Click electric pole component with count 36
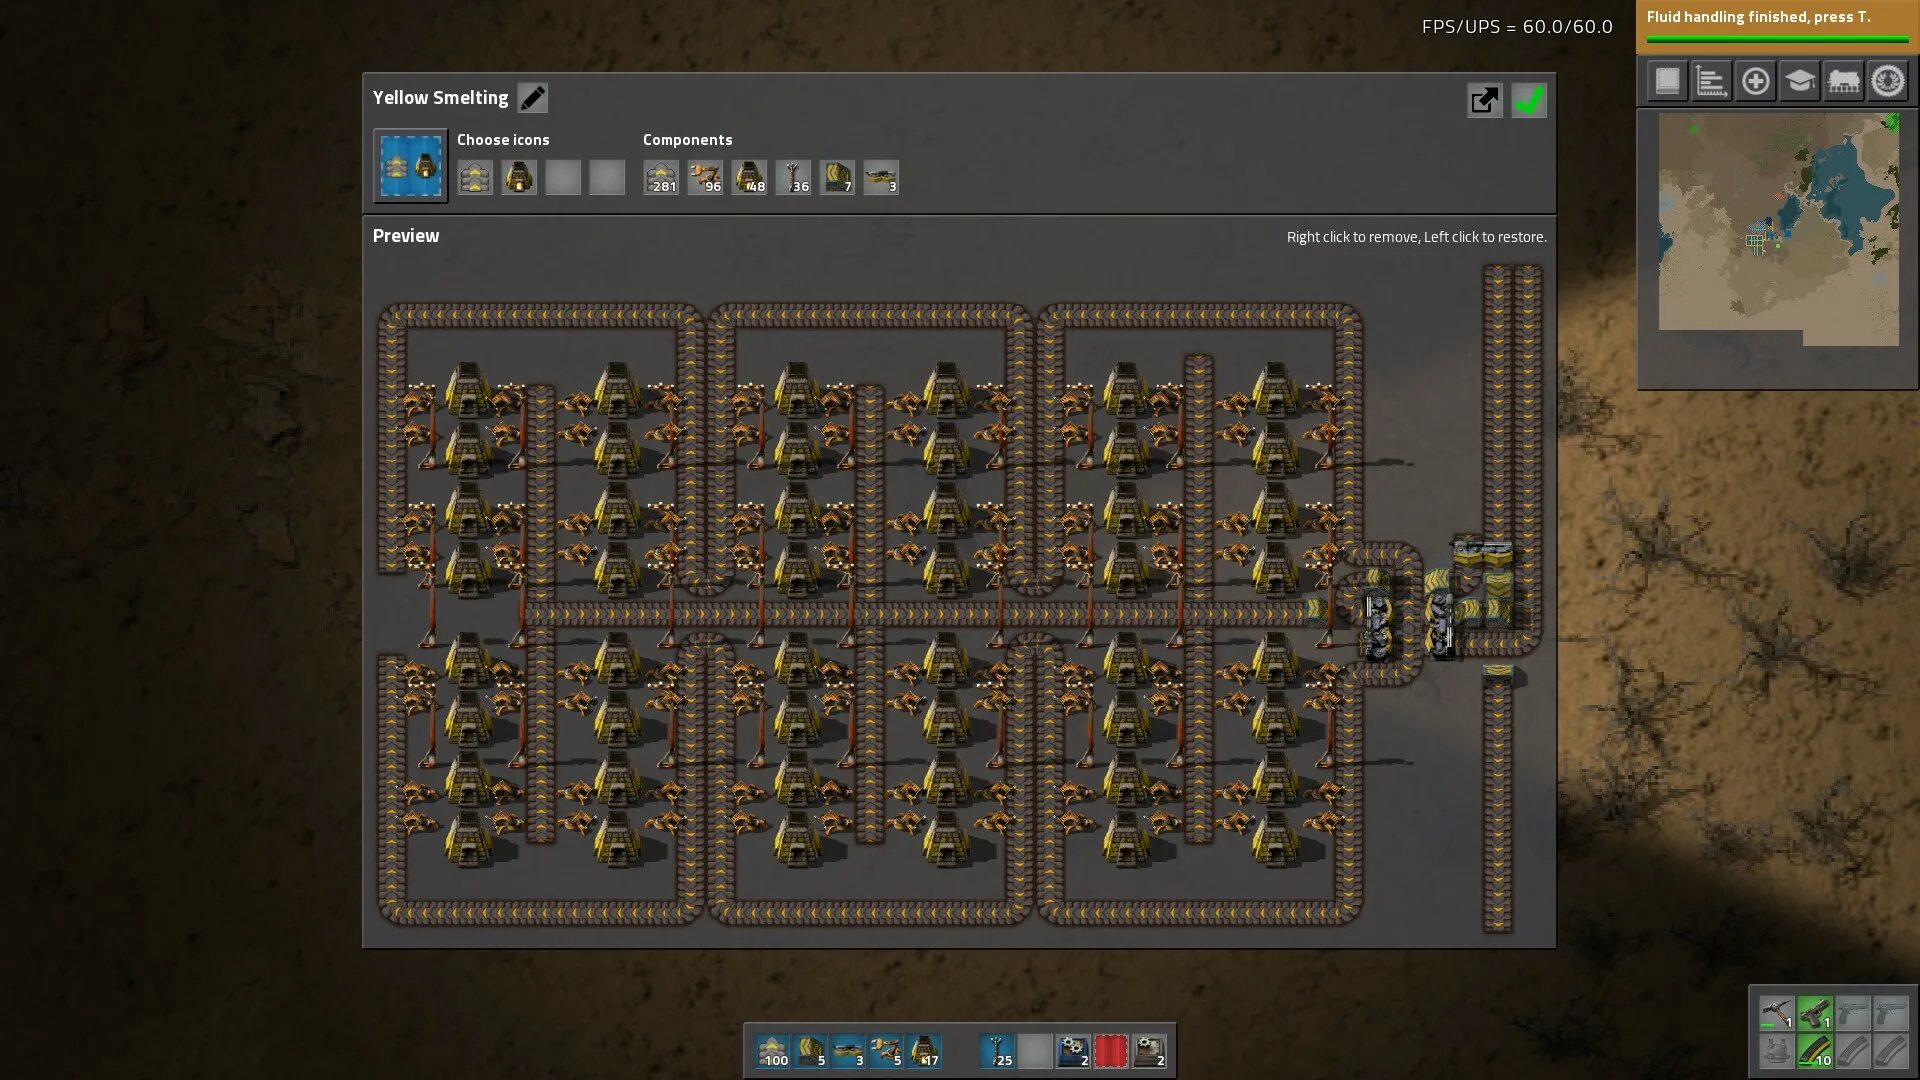This screenshot has width=1920, height=1080. 793,178
